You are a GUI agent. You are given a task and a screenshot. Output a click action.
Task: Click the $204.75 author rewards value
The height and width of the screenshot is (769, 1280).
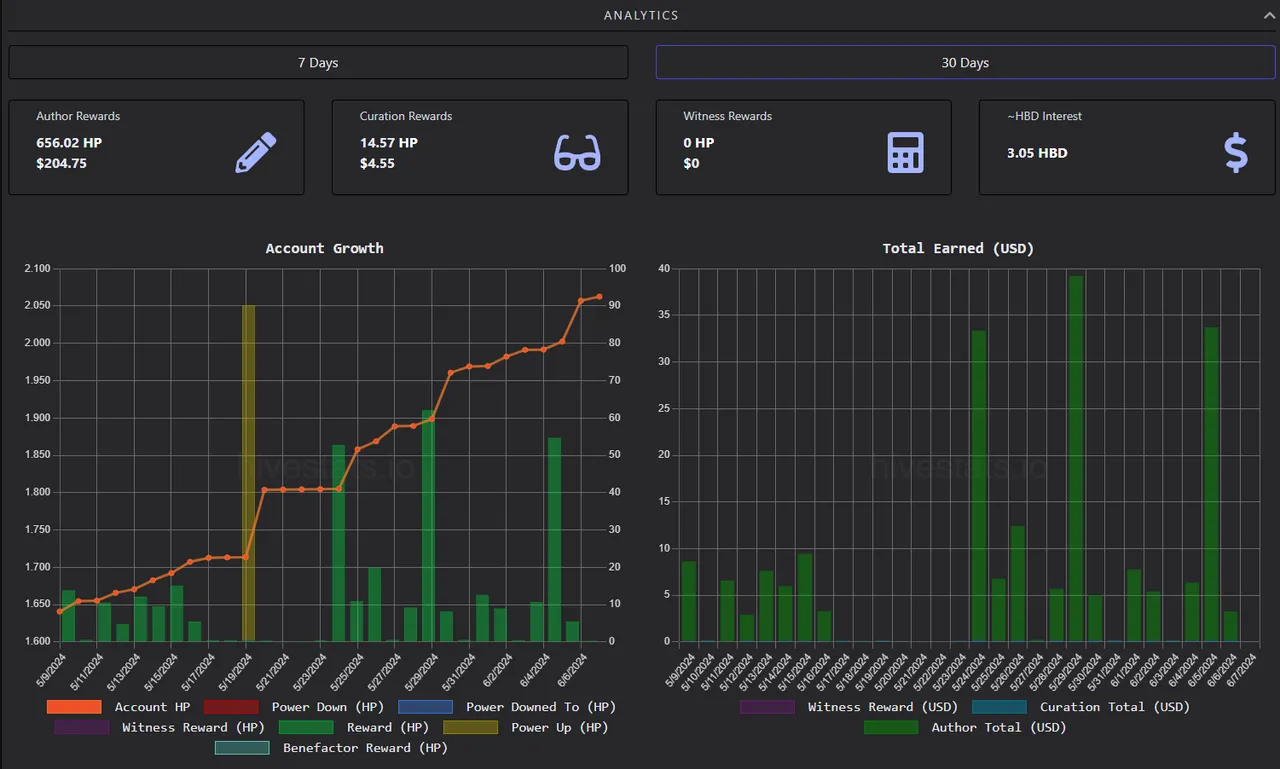click(x=61, y=163)
